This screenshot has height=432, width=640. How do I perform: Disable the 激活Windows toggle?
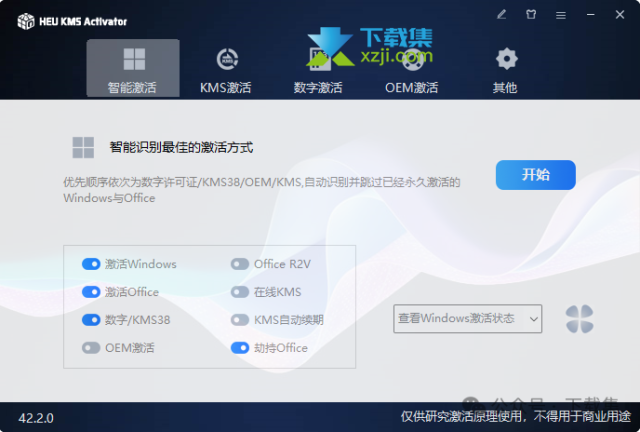pos(91,264)
